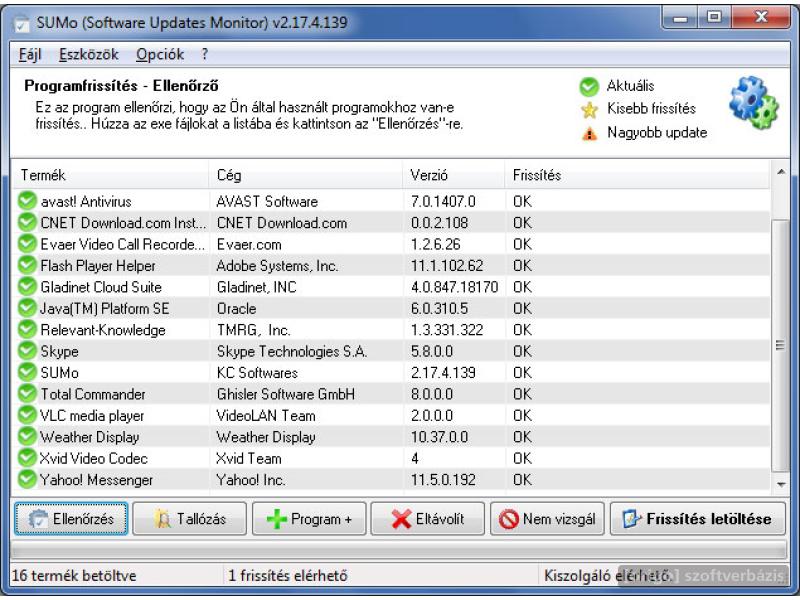The height and width of the screenshot is (600, 800).
Task: Sort the list by Verzió column header
Action: (454, 175)
